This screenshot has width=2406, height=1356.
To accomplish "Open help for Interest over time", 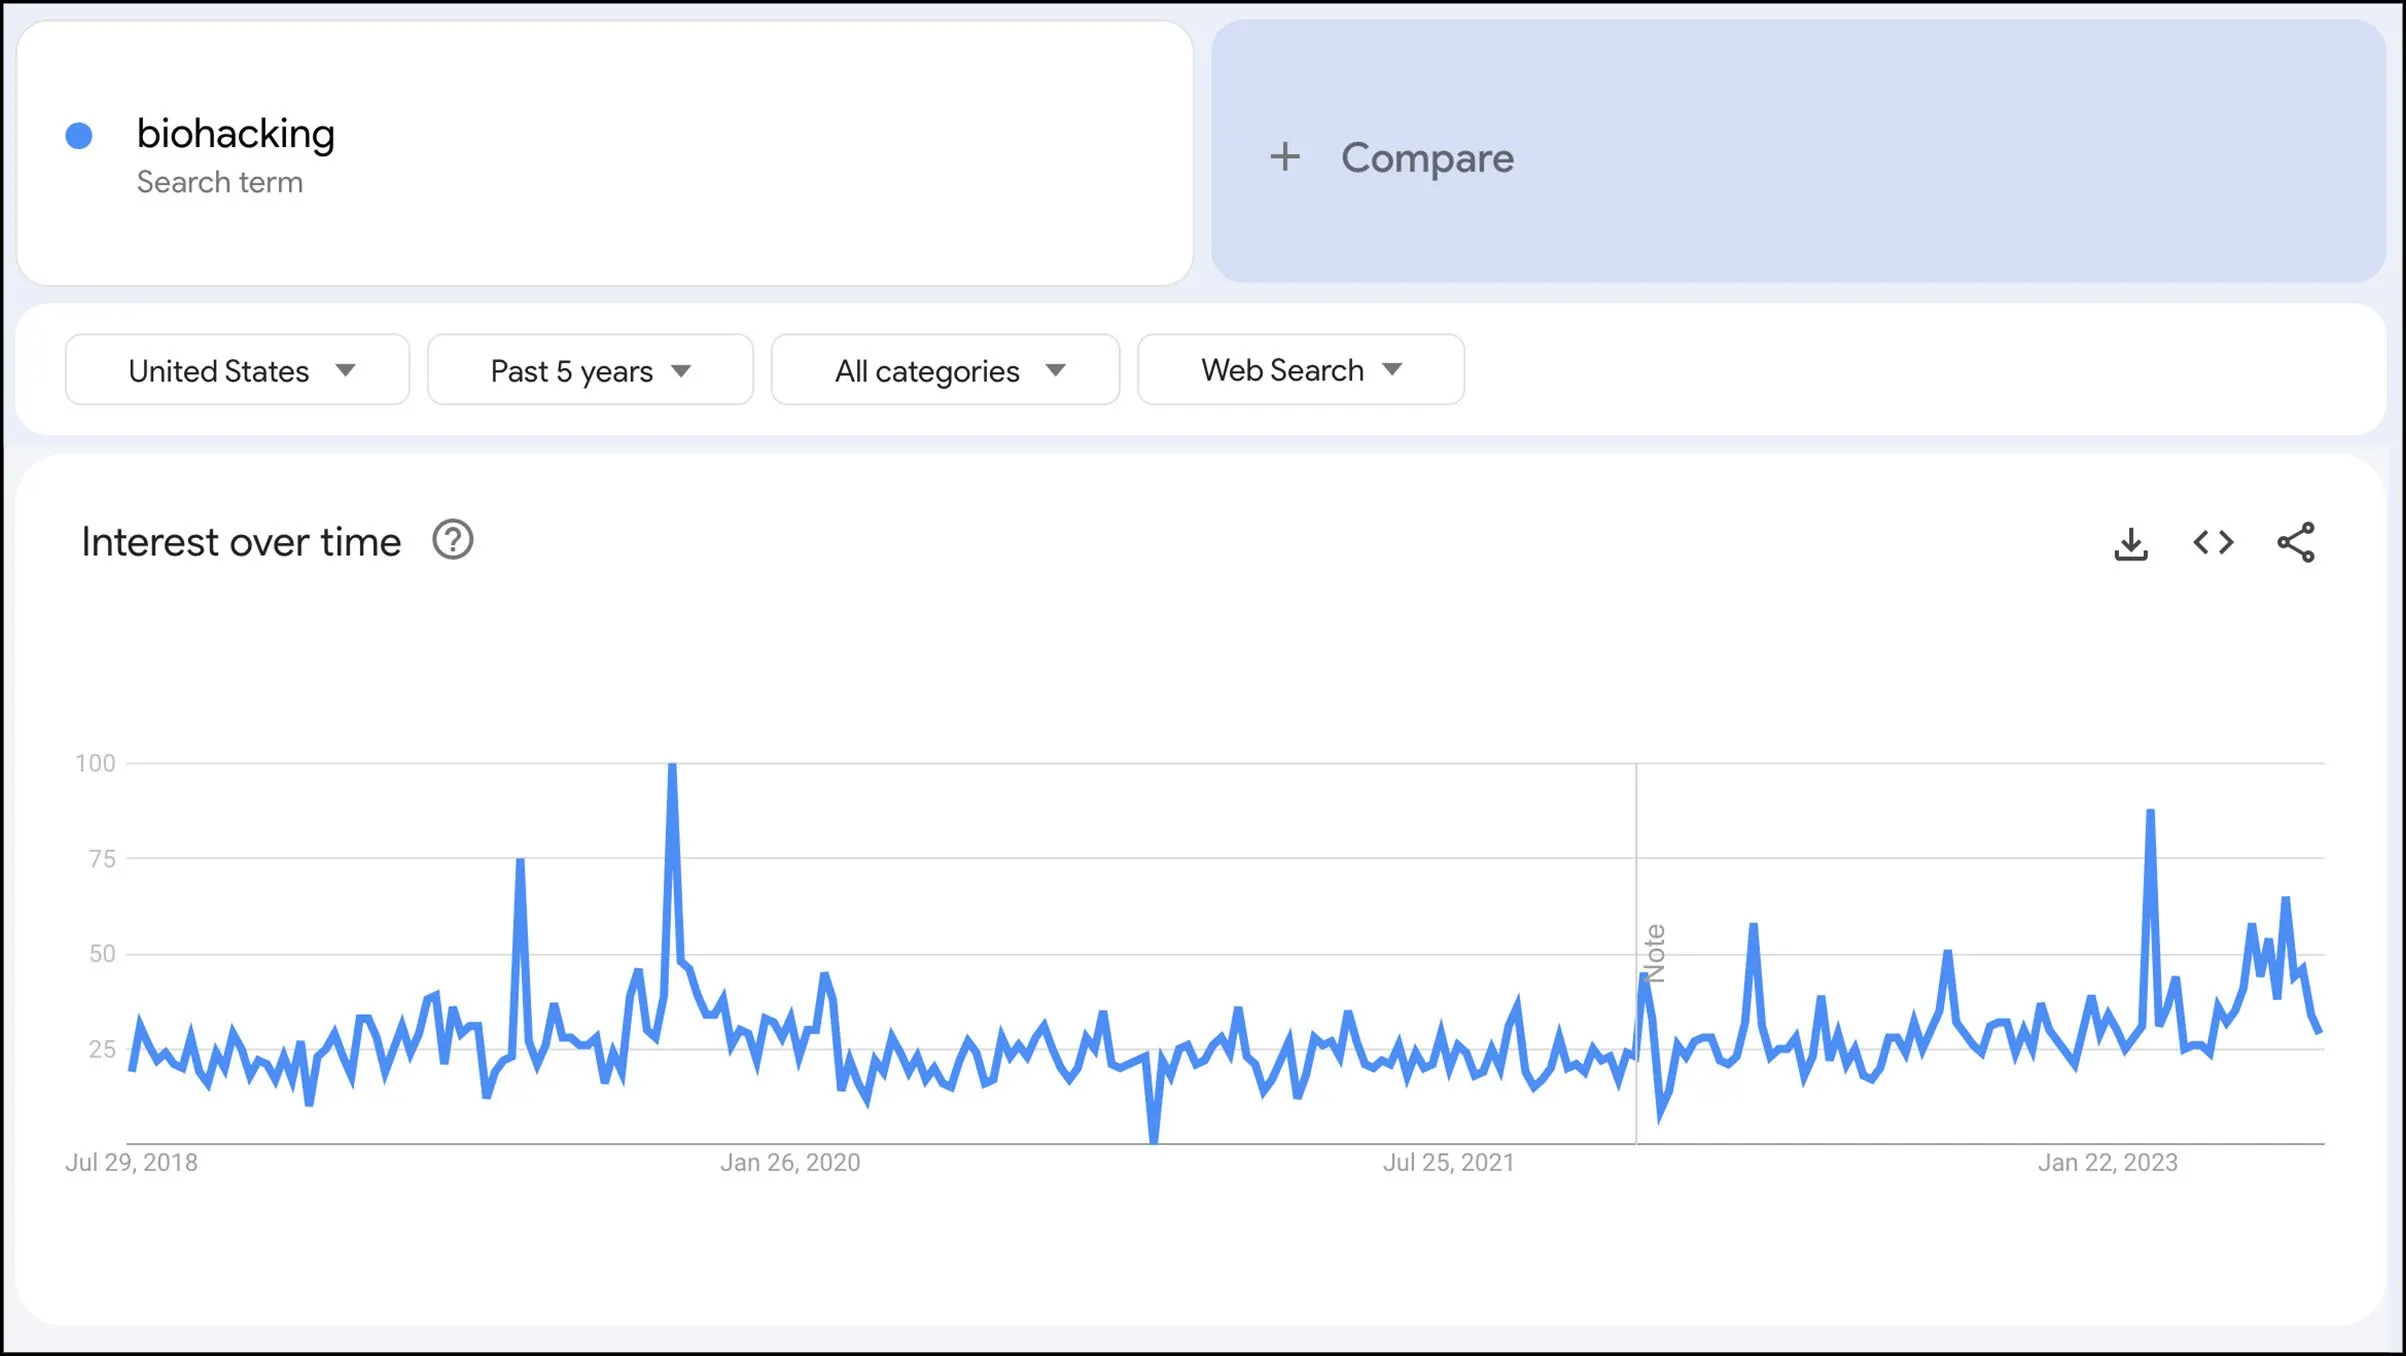I will [452, 540].
